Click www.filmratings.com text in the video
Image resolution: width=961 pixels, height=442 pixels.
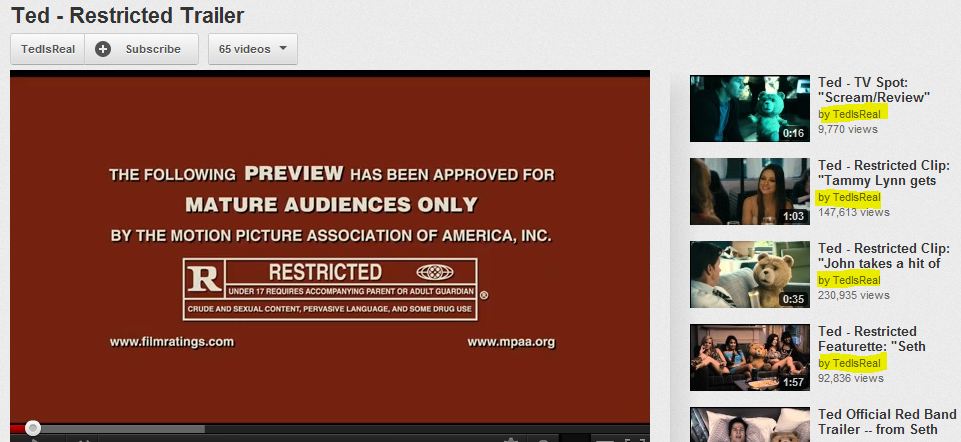[x=172, y=342]
